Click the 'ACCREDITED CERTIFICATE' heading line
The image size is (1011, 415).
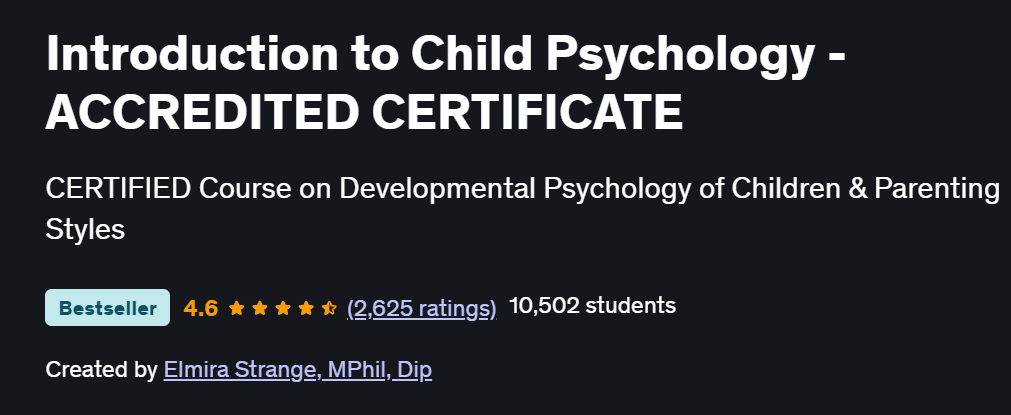[x=364, y=111]
